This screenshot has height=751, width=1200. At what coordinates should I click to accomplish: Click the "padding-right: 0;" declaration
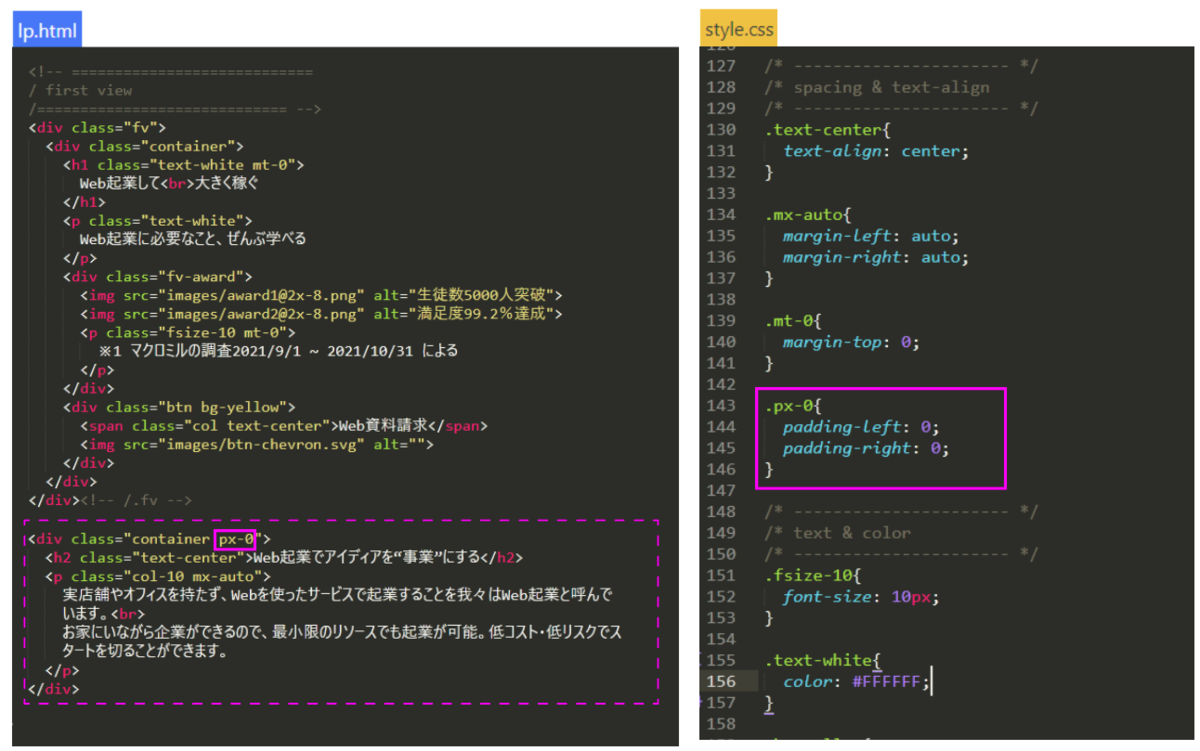pos(866,448)
